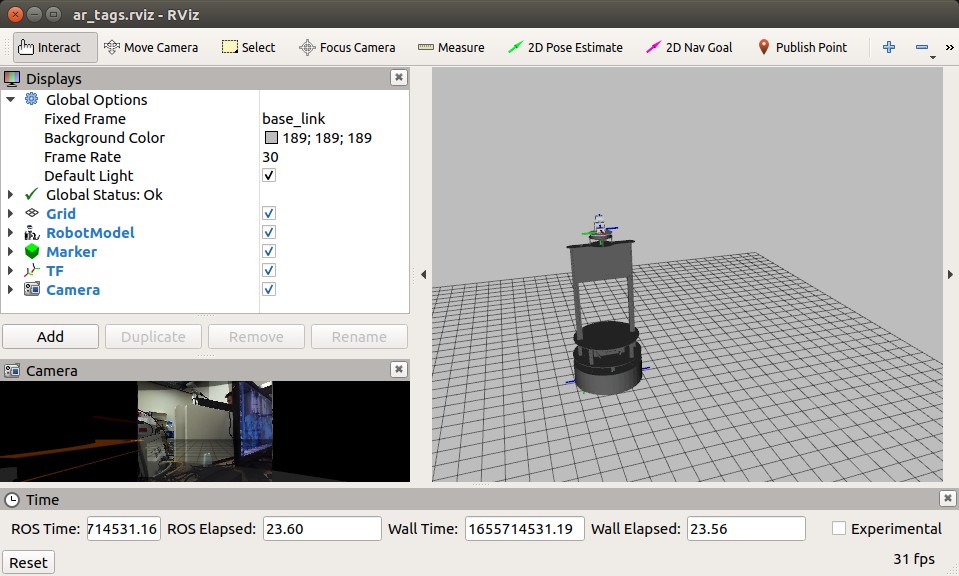Enable the Experimental checkbox

[839, 528]
